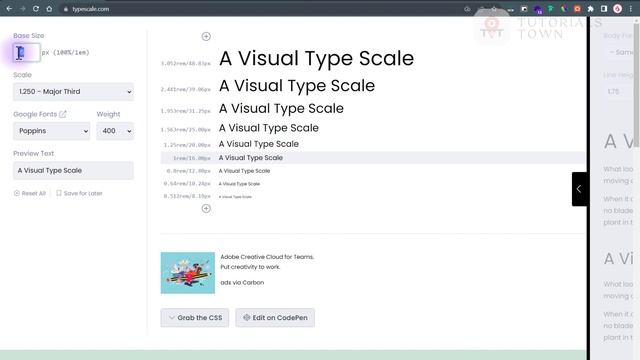
Task: Click the green extension icon
Action: click(551, 9)
